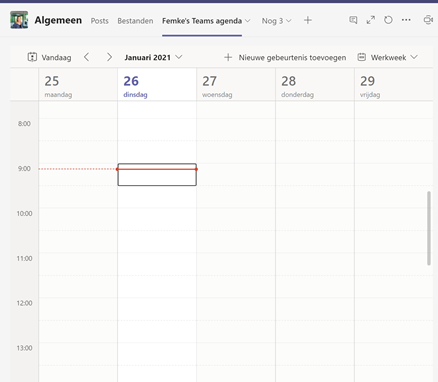Click the 10:00 time label
The width and height of the screenshot is (438, 382).
tap(25, 214)
